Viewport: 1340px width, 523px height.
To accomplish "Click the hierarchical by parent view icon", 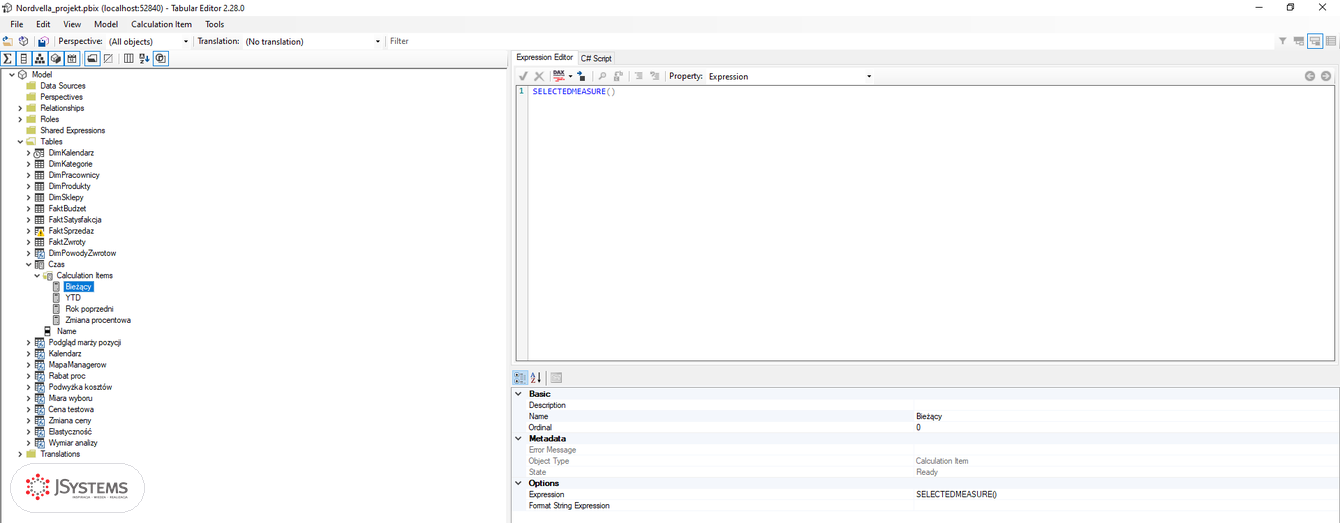I will coord(1299,41).
